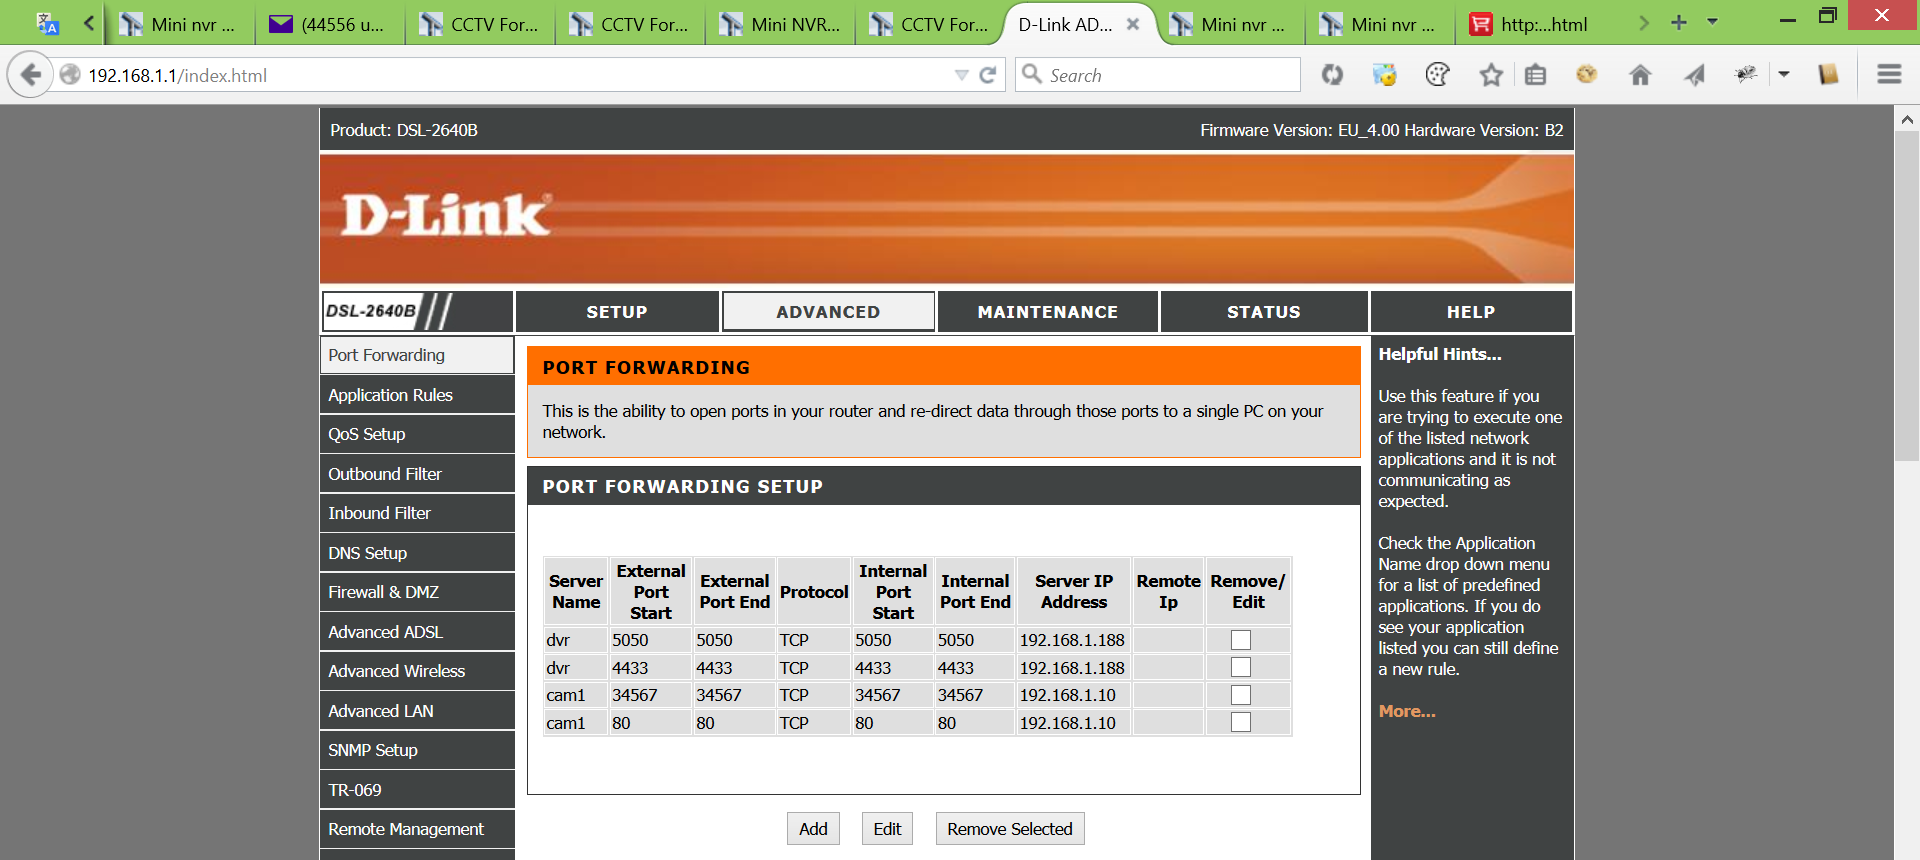Click server IP 192.168.1.10 in 34567 row
The image size is (1920, 860).
coord(1067,695)
